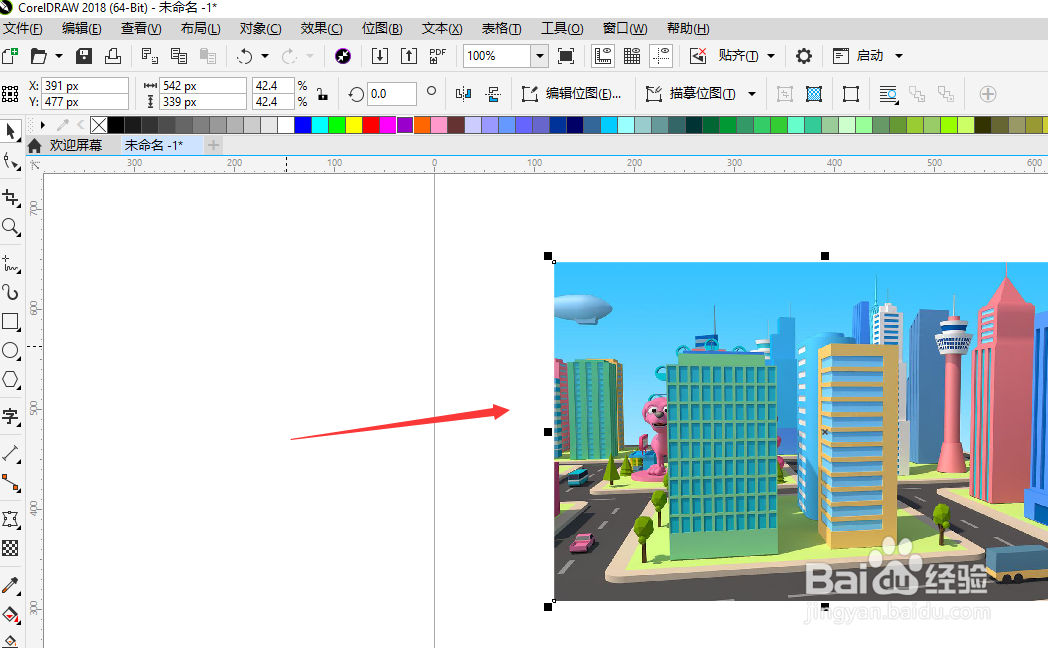This screenshot has width=1048, height=648.
Task: Toggle the lock ratio padlock
Action: (x=322, y=94)
